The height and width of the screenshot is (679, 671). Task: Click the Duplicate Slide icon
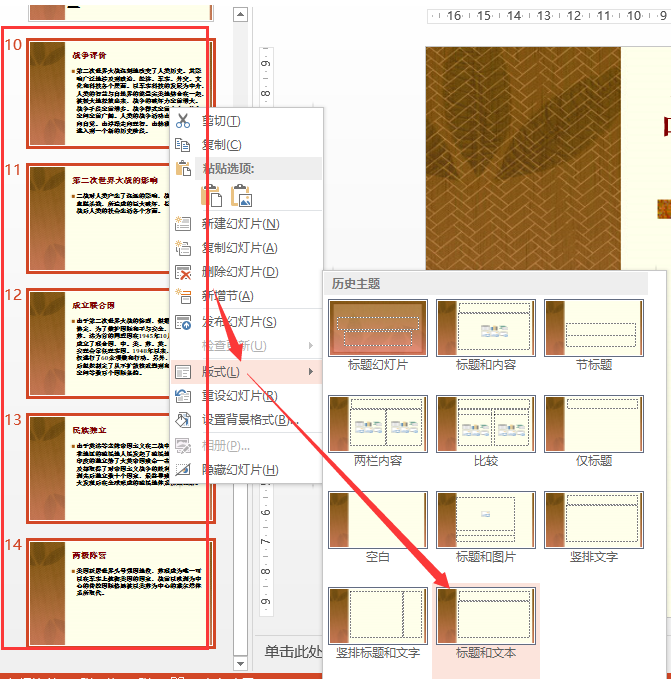point(183,248)
